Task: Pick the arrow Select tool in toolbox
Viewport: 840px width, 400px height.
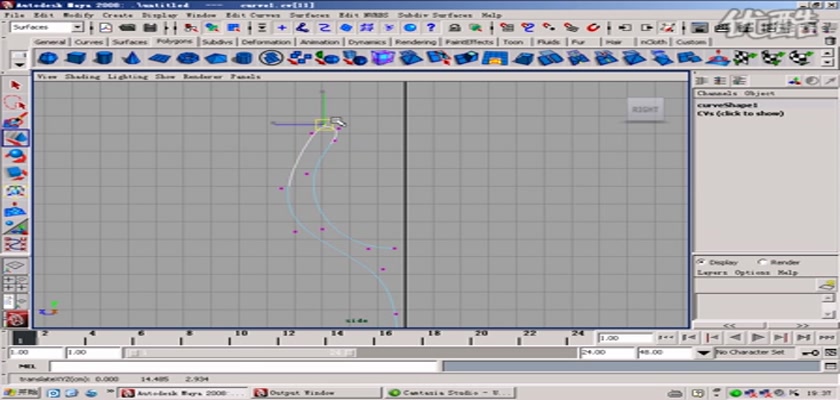Action: click(15, 86)
